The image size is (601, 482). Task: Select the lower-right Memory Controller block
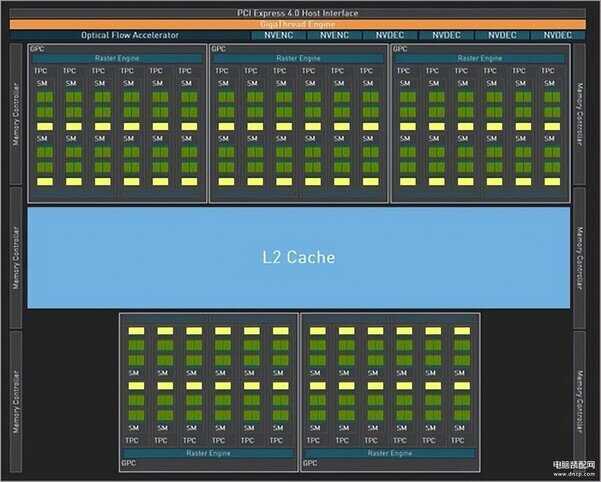coord(580,402)
